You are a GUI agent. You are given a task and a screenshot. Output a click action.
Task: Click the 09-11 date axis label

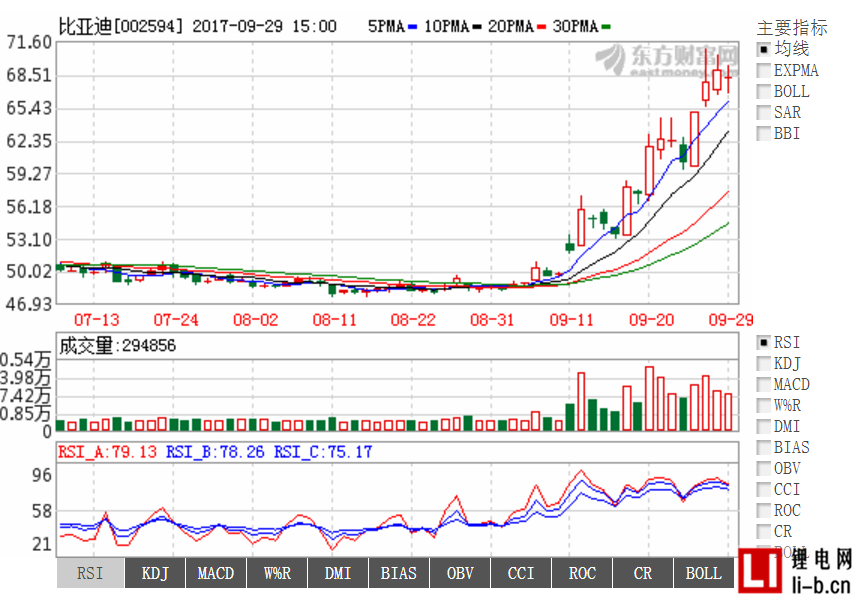coord(571,320)
